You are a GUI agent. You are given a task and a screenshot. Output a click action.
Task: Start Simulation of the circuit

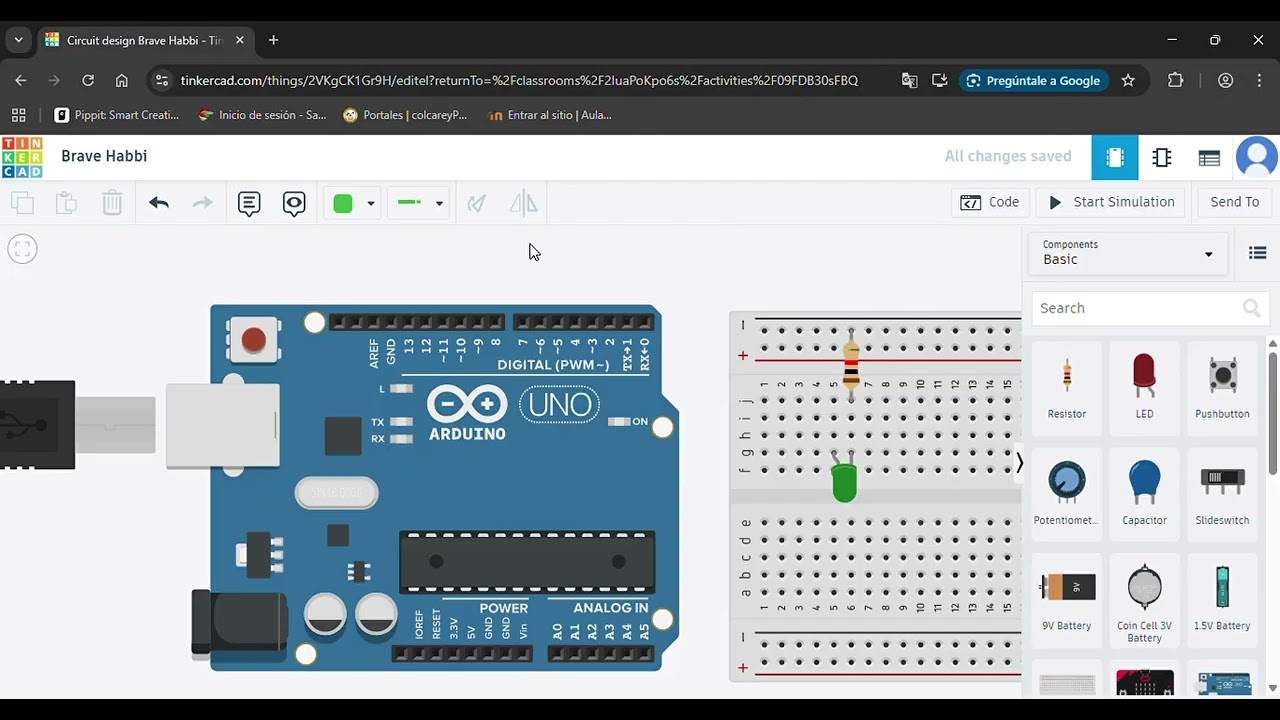(x=1111, y=202)
